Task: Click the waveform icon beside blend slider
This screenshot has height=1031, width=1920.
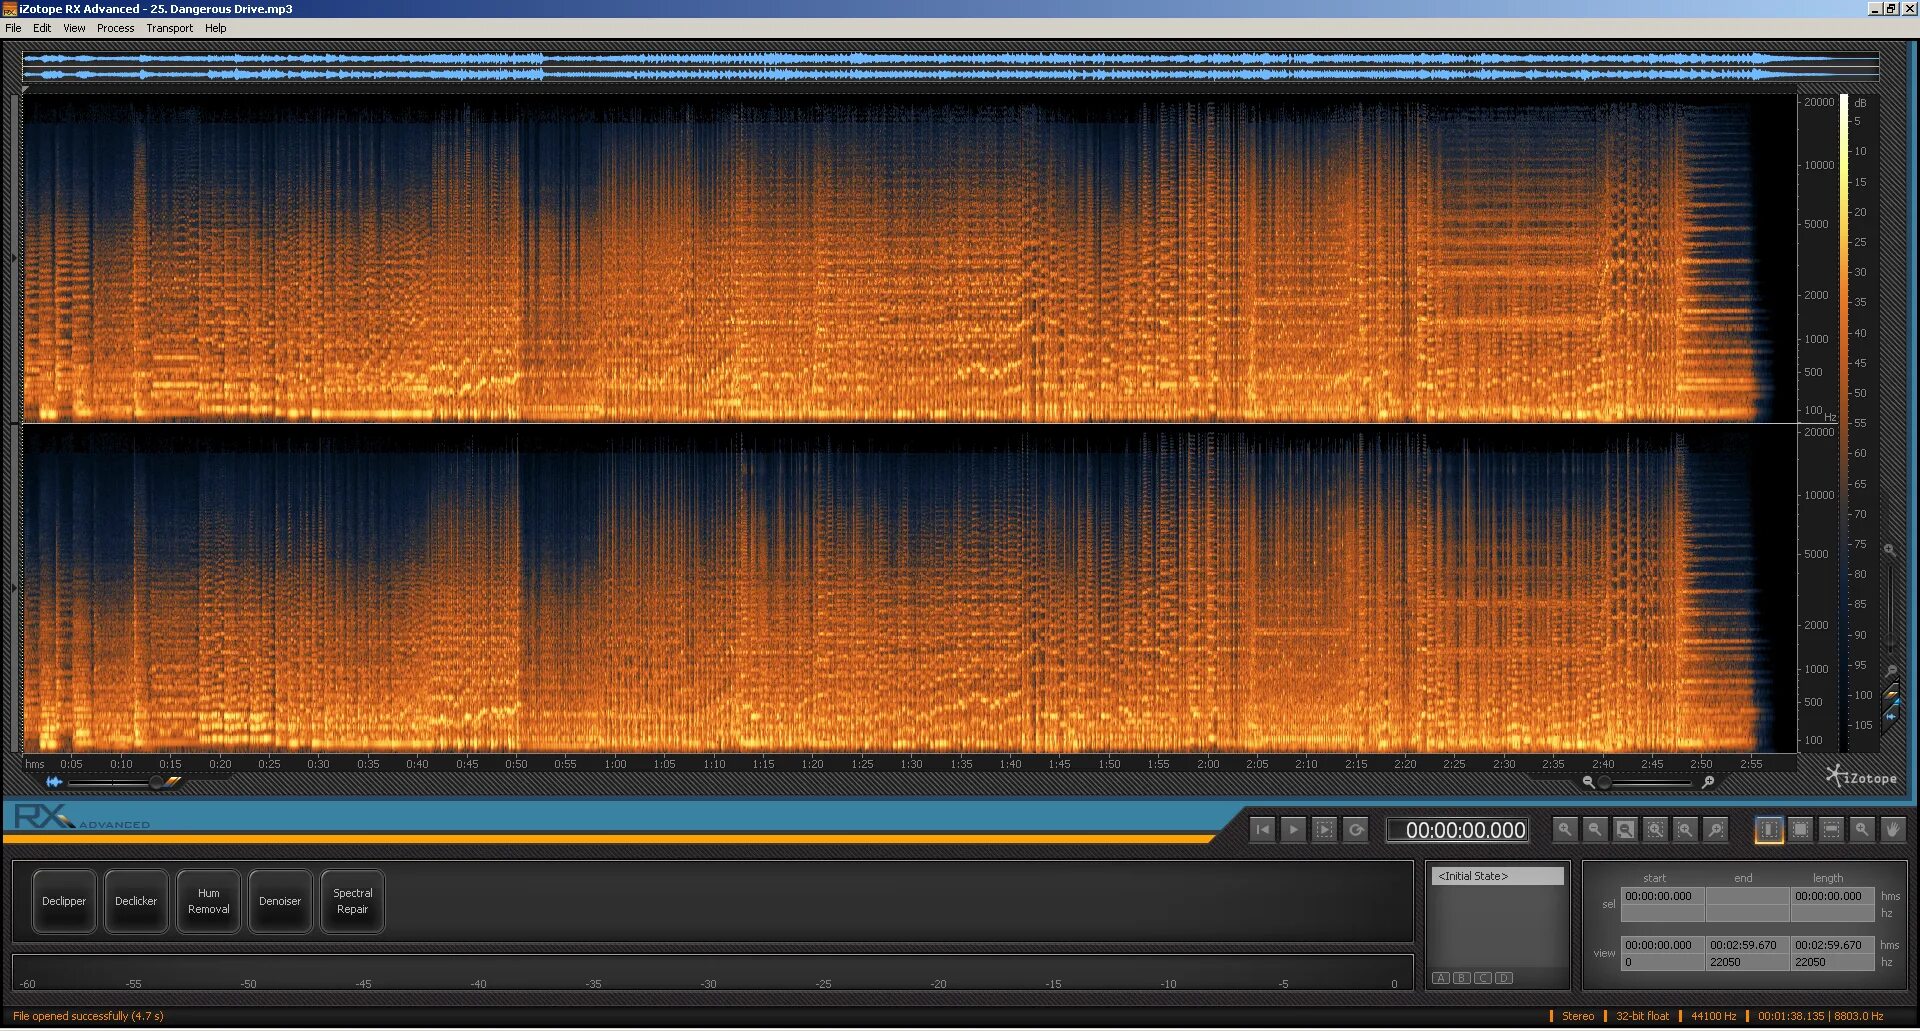Action: tap(54, 783)
